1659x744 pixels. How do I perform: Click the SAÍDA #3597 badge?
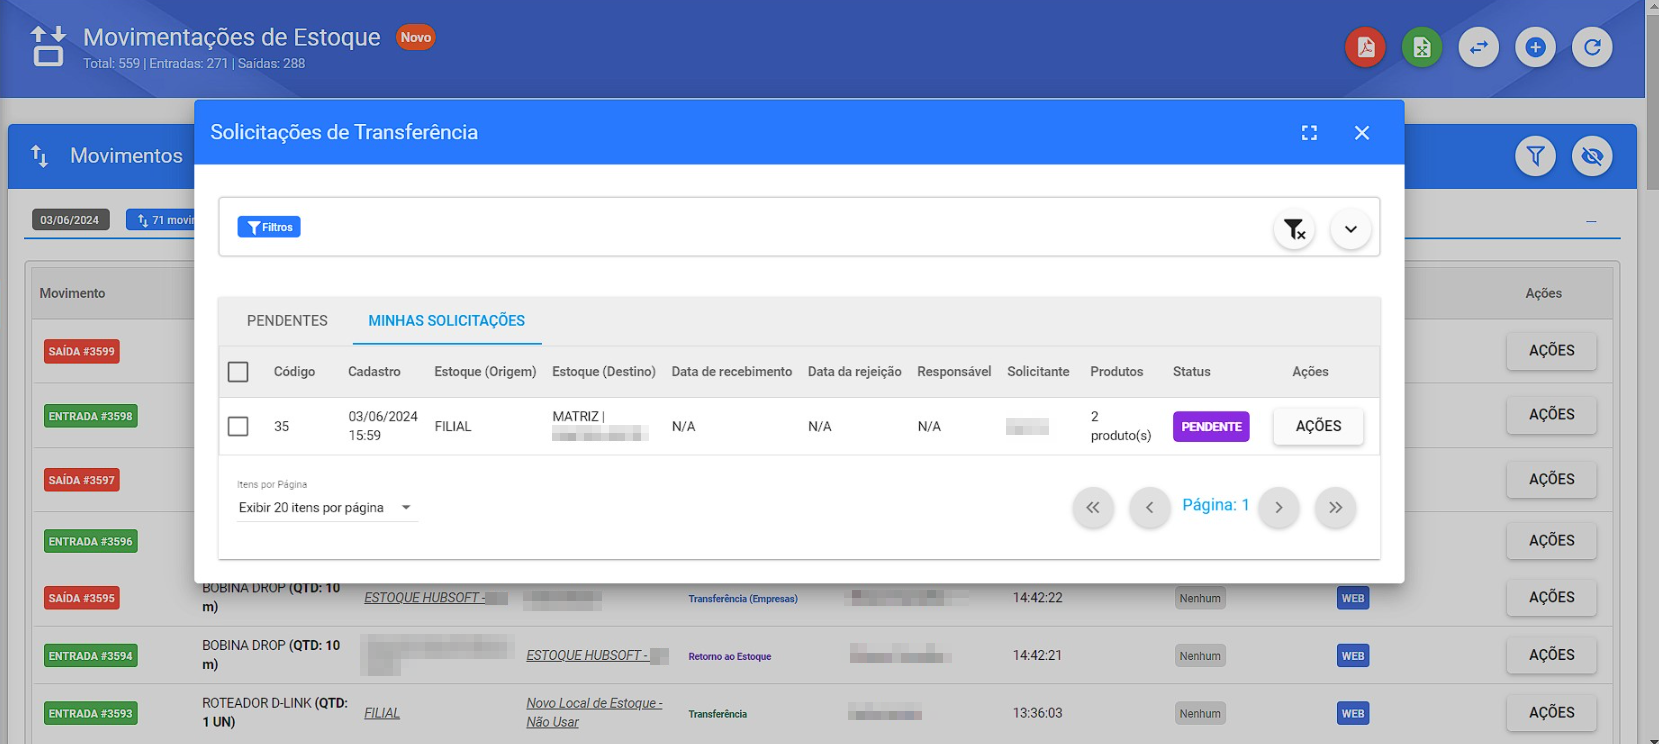82,480
